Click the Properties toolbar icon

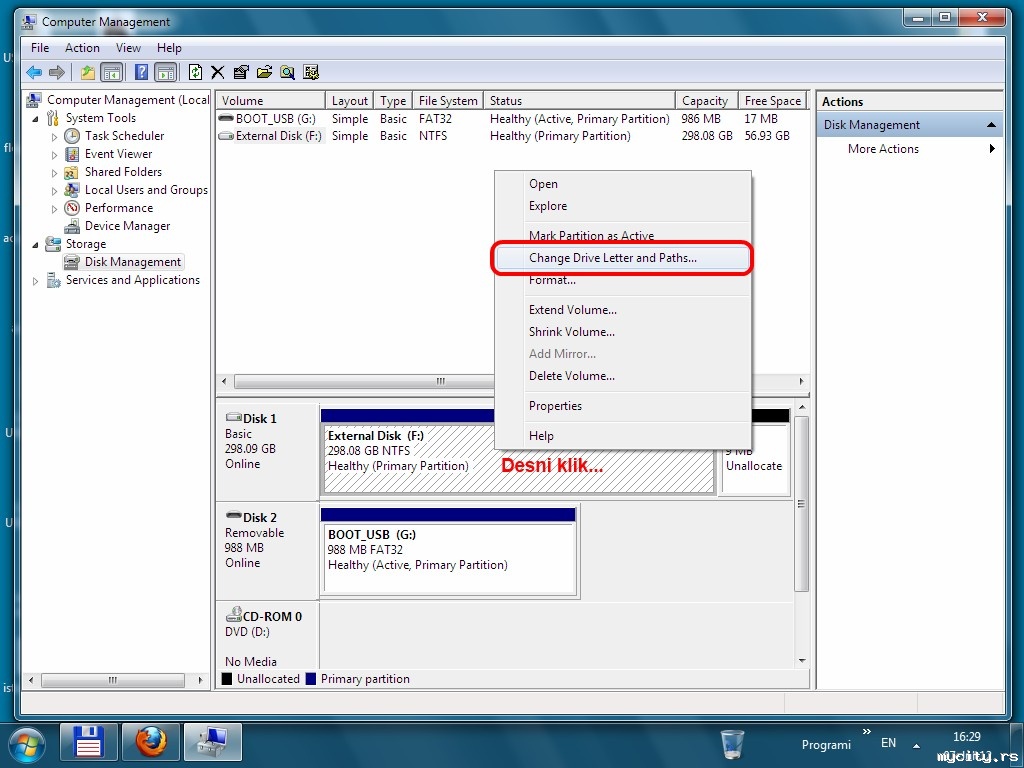(241, 72)
